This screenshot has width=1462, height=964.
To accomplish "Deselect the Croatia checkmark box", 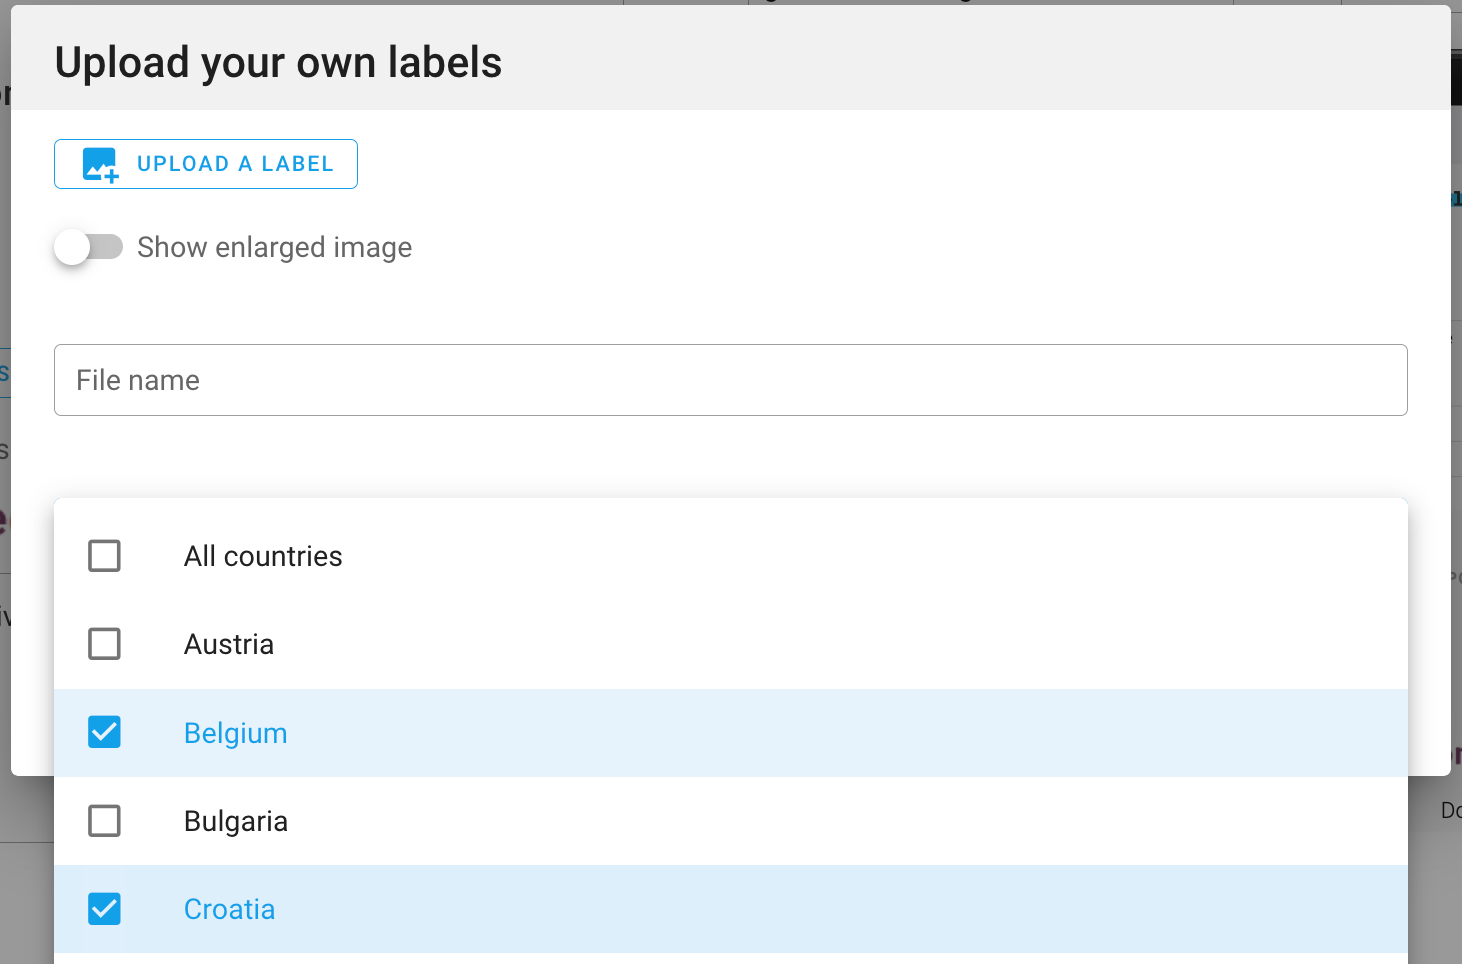I will pos(105,909).
